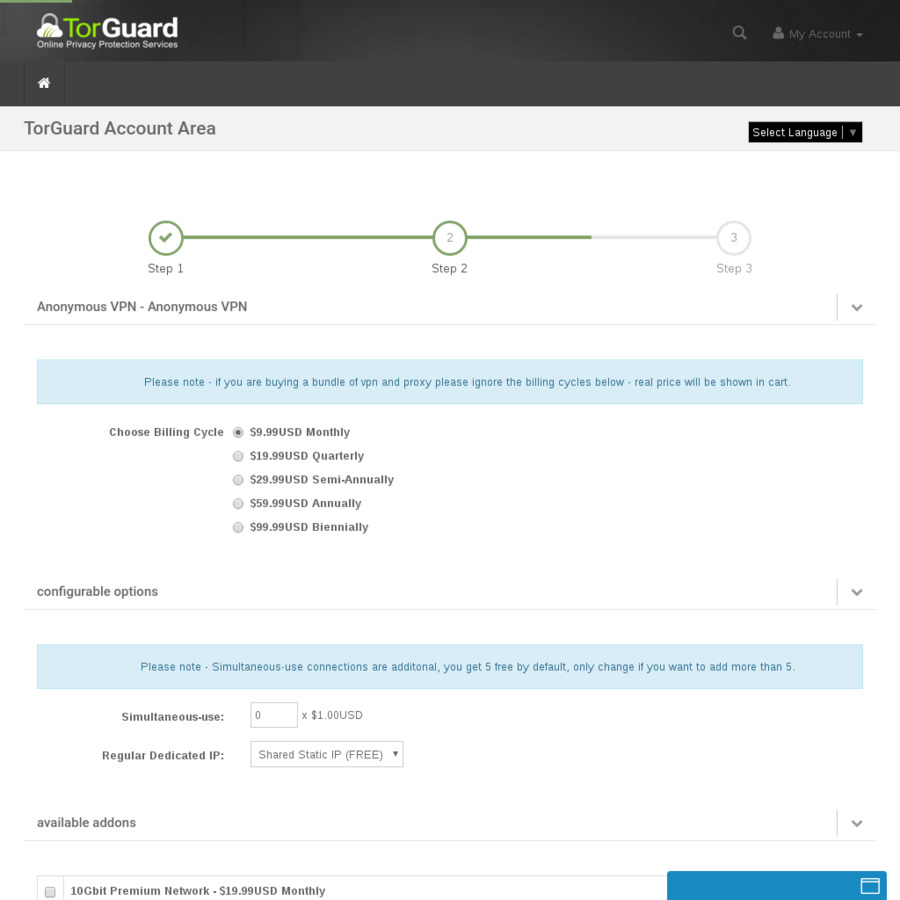Click the 'Step 2' label
The image size is (900, 900).
[x=449, y=269]
